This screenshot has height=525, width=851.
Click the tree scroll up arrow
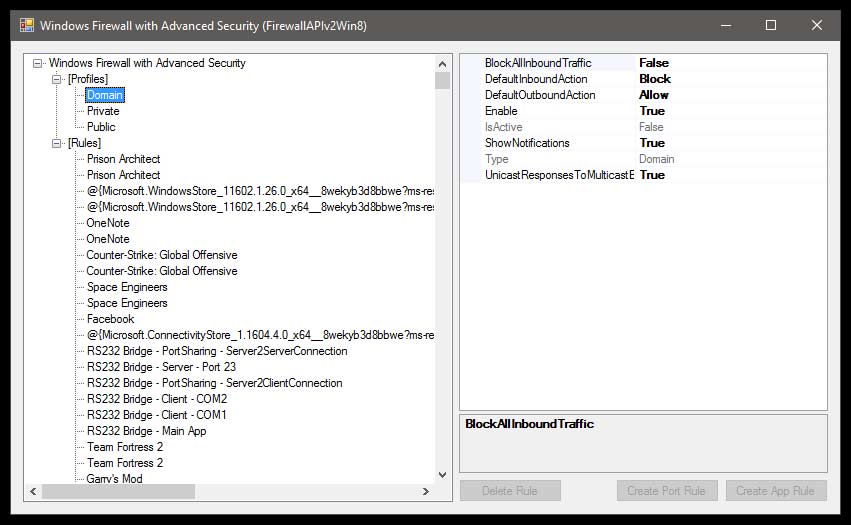(x=442, y=64)
